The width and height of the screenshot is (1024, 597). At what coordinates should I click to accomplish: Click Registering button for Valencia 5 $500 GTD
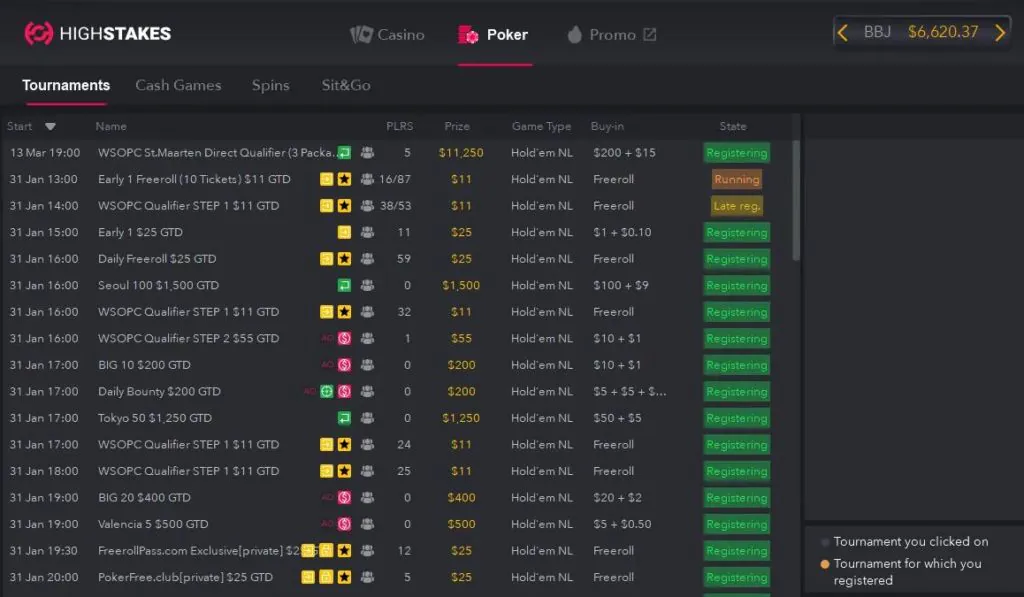pyautogui.click(x=736, y=524)
